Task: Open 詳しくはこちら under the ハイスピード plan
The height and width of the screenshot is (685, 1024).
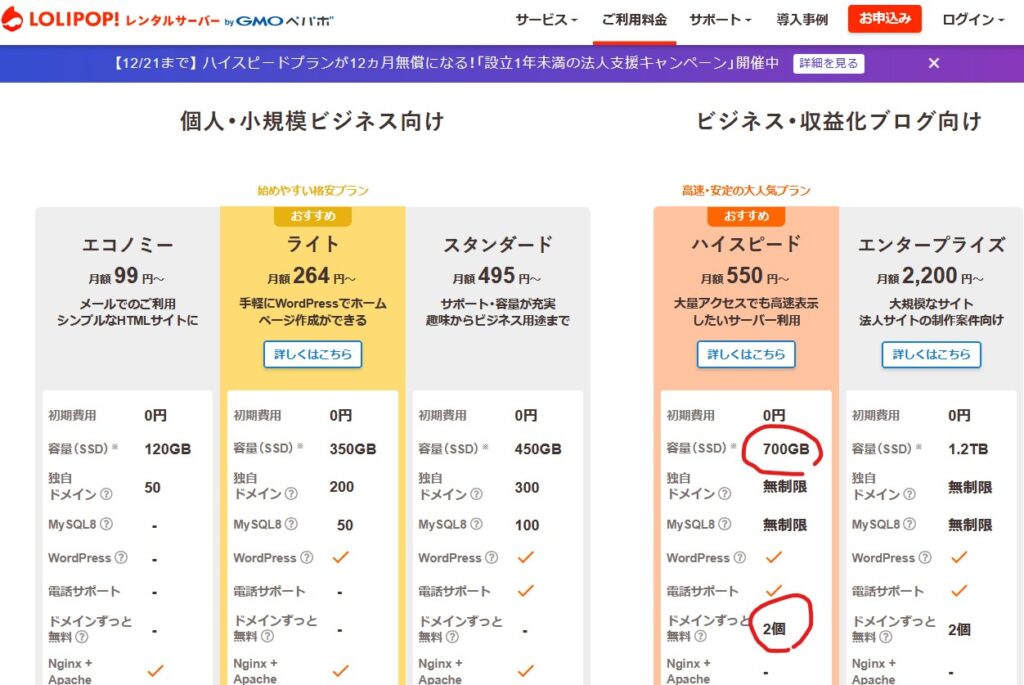Action: [x=746, y=354]
